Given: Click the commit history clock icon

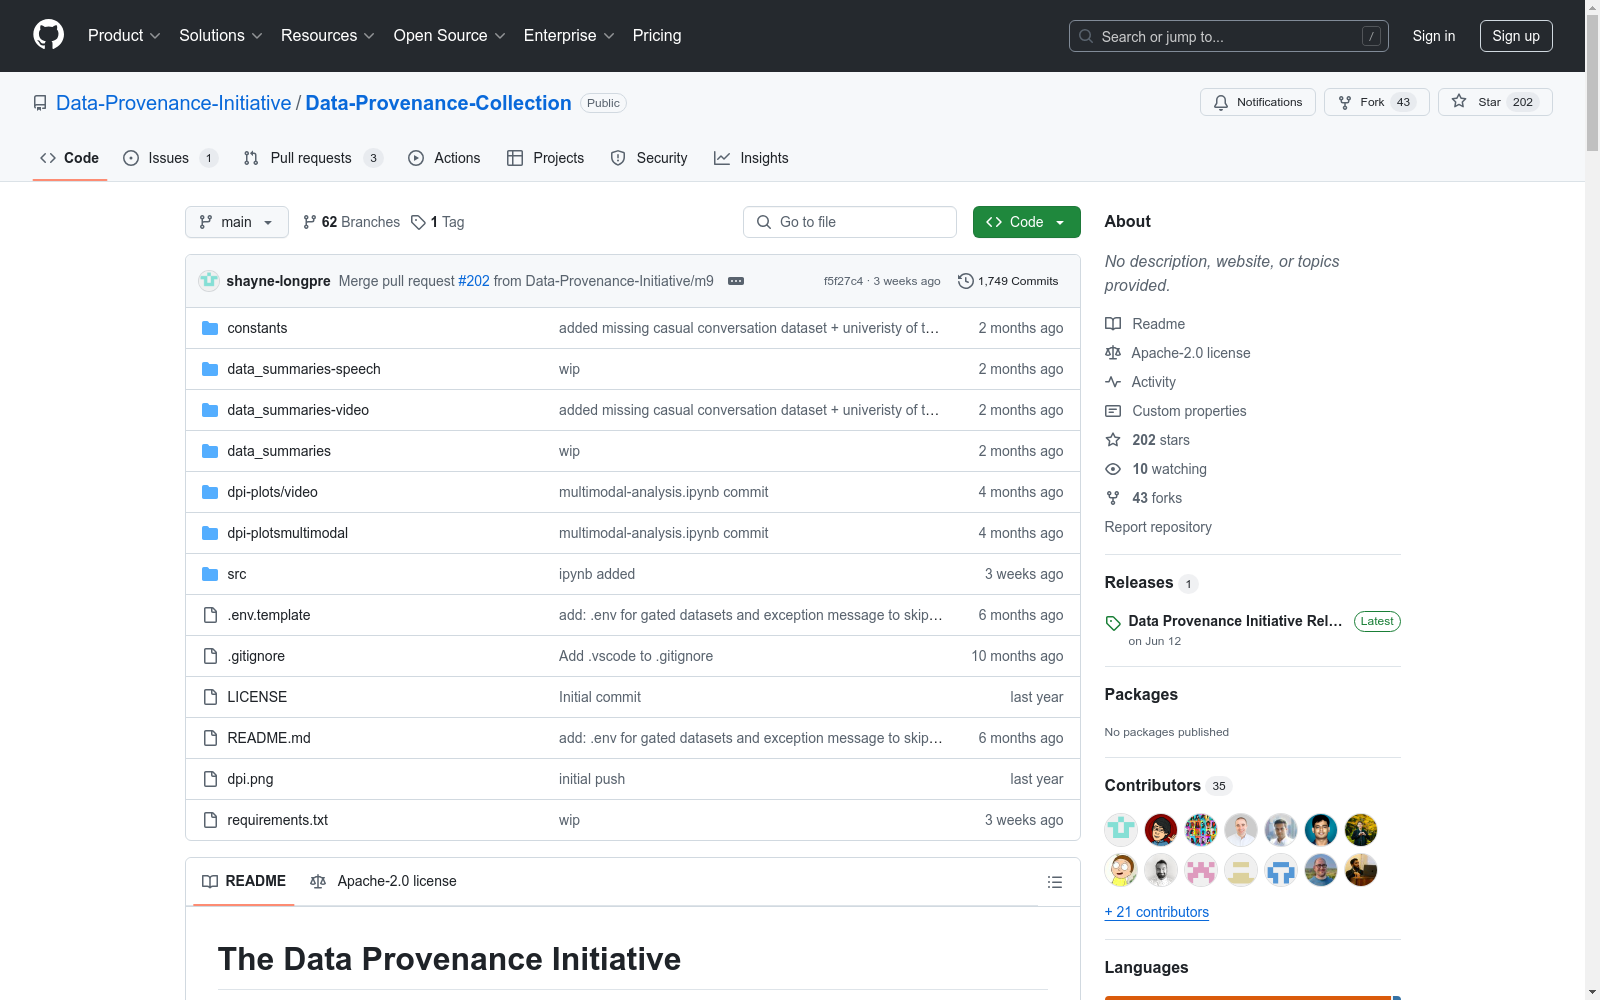Looking at the screenshot, I should pos(965,281).
